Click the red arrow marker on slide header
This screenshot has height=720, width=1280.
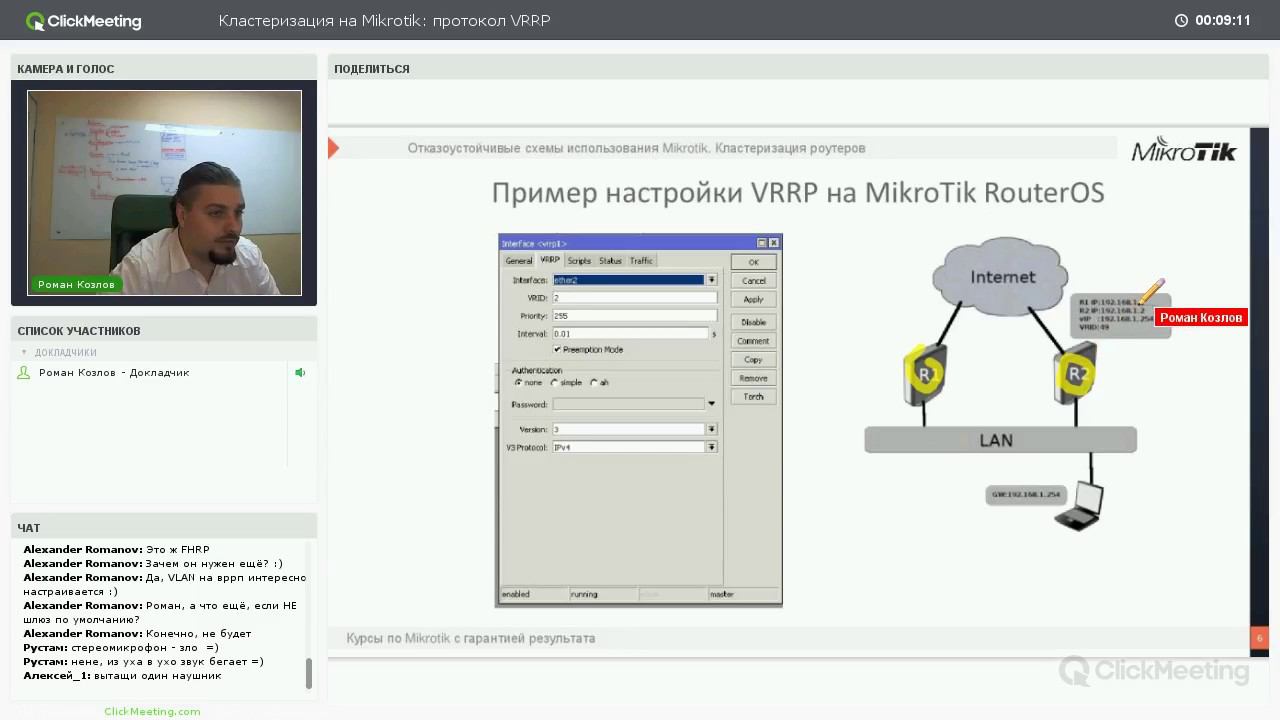[x=334, y=148]
